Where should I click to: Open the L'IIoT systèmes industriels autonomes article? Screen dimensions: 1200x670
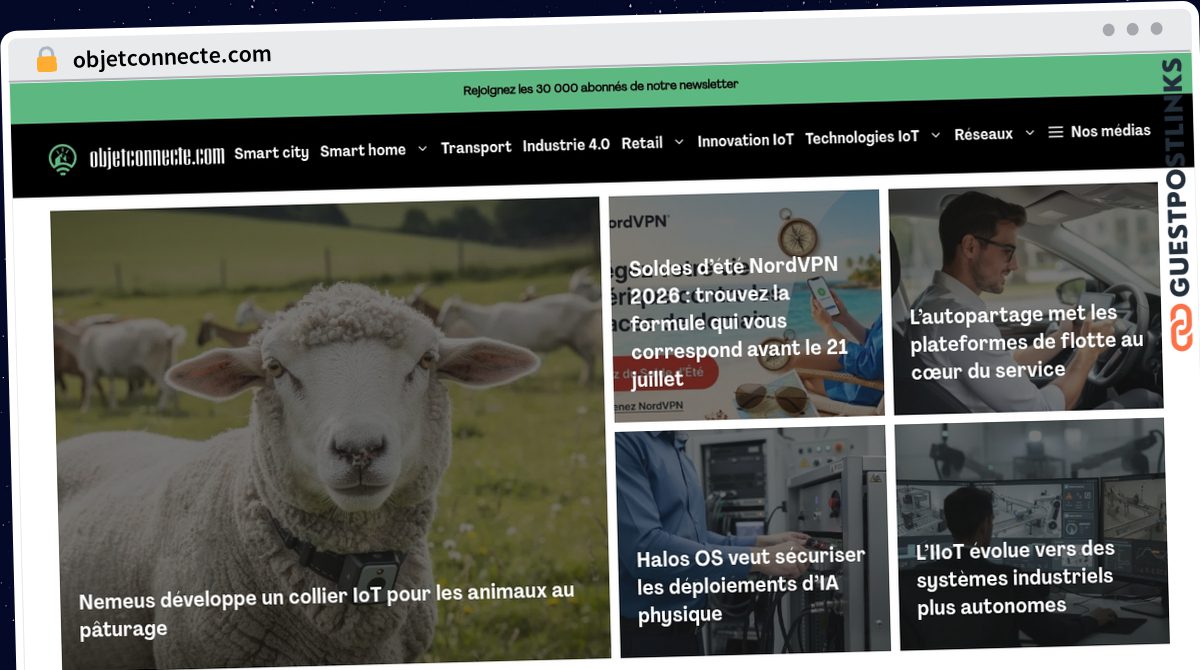pos(1015,578)
